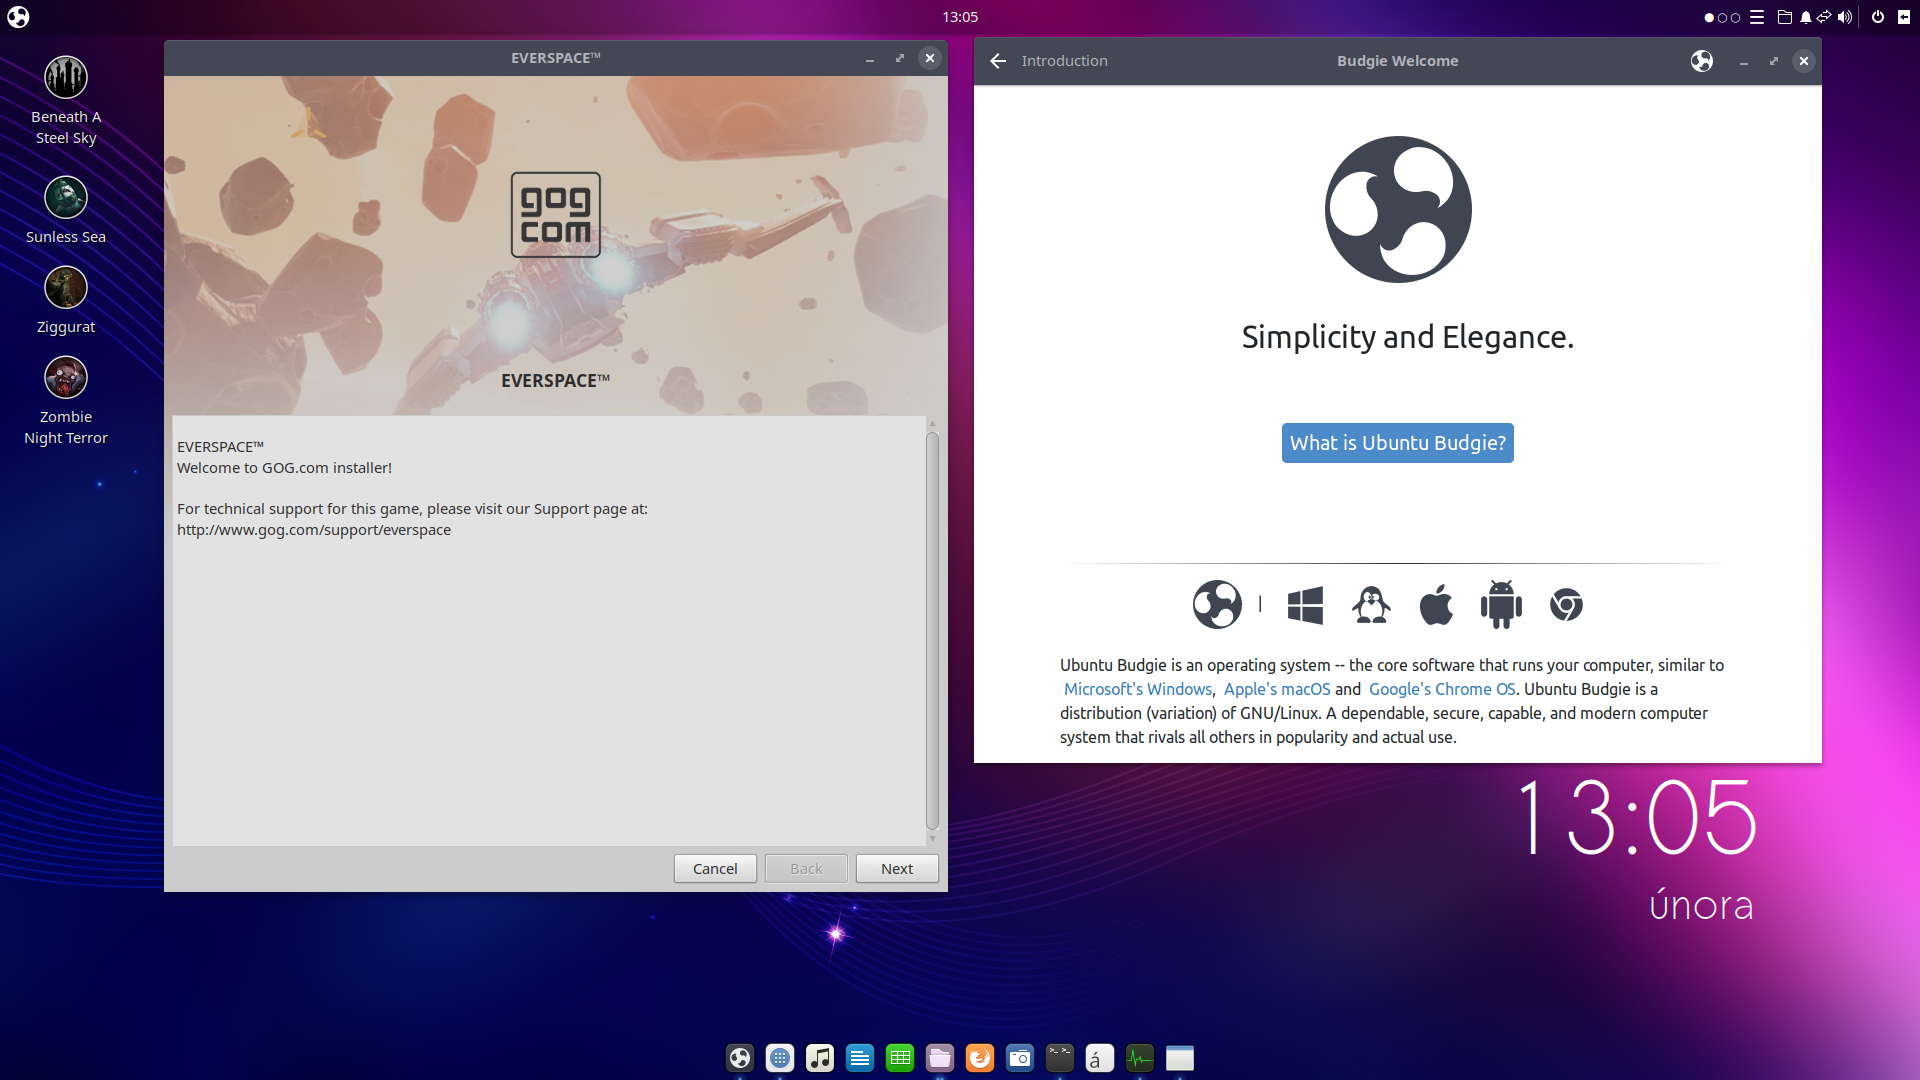
Task: Click What is Ubuntu Budgie? button
Action: point(1397,443)
